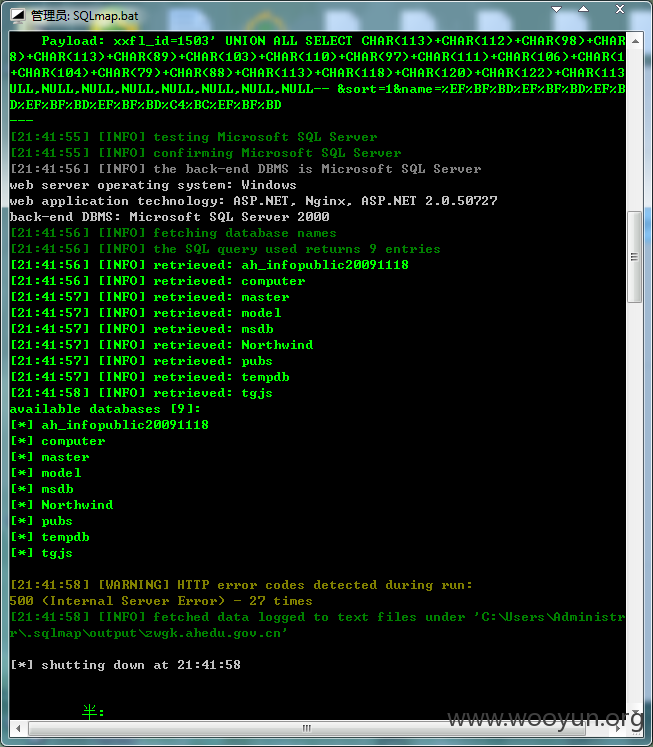Click '[*] Northwind' in database list
The image size is (653, 747).
pyautogui.click(x=61, y=505)
